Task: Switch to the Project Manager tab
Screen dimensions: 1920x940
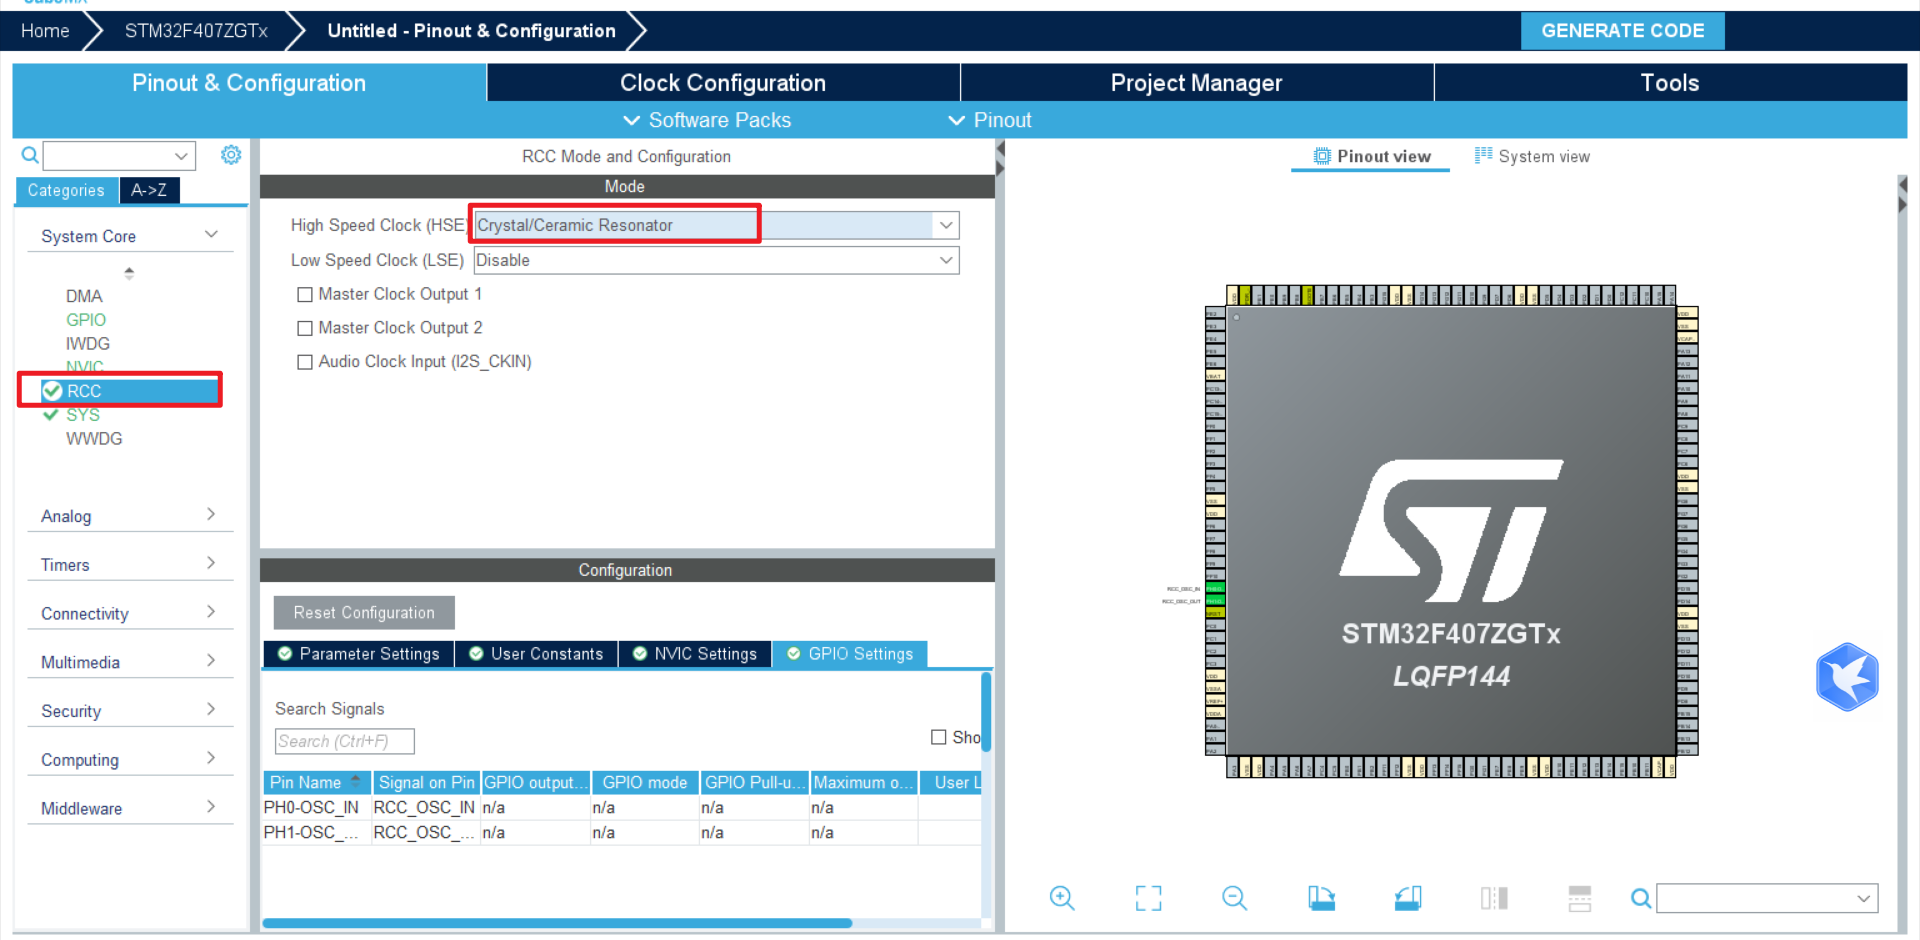Action: [x=1197, y=83]
